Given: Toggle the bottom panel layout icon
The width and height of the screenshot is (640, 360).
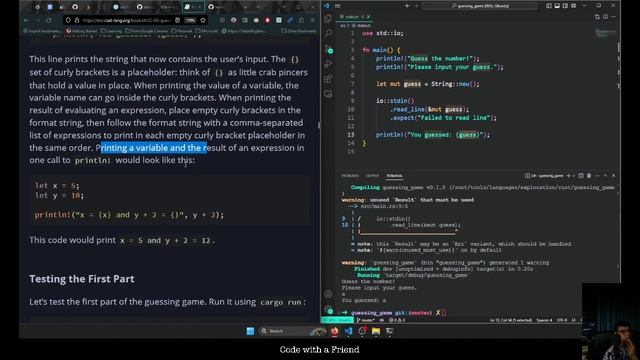Looking at the screenshot, I should coord(557,6).
